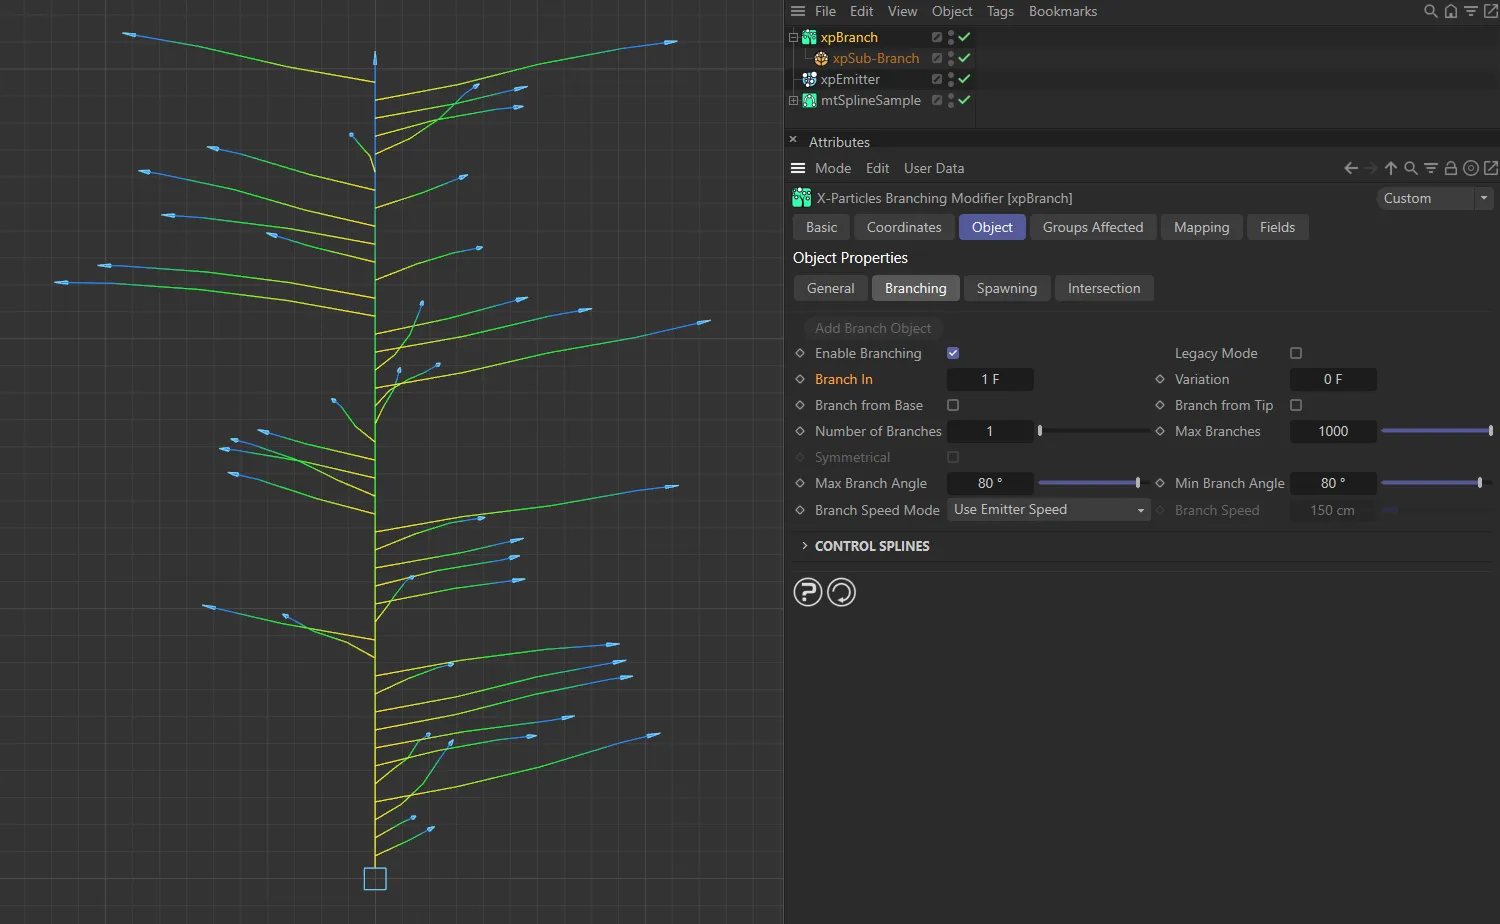Click the Branch In value field
This screenshot has width=1500, height=924.
(x=990, y=379)
